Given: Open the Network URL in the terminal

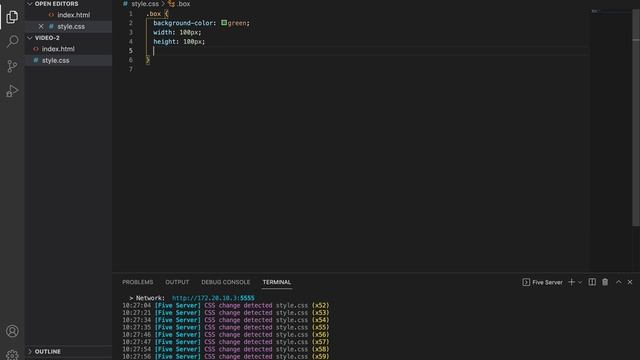Looking at the screenshot, I should click(213, 298).
